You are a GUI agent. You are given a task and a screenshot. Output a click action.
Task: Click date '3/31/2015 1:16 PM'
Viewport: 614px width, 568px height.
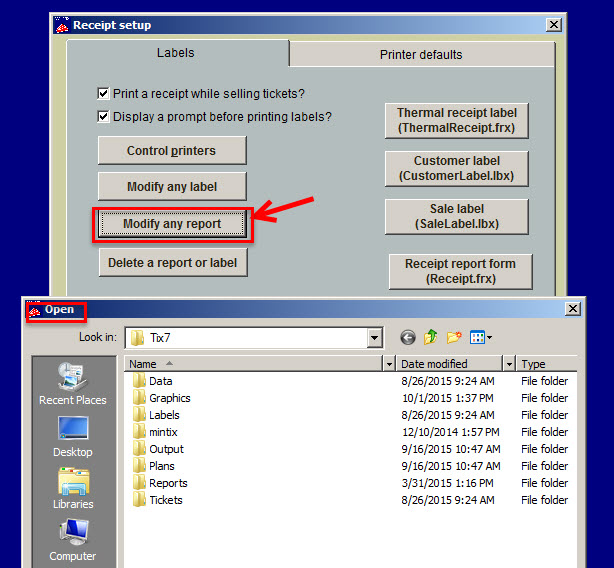pyautogui.click(x=448, y=483)
